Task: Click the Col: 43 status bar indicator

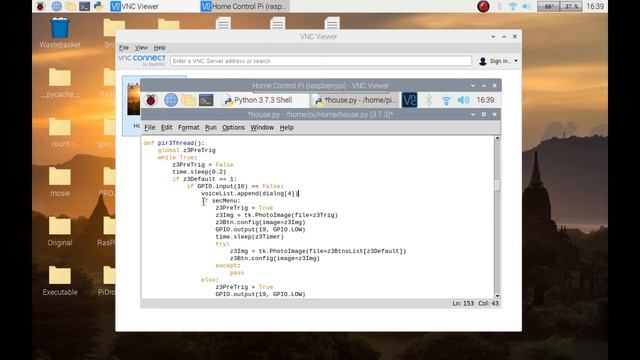Action: [x=489, y=303]
